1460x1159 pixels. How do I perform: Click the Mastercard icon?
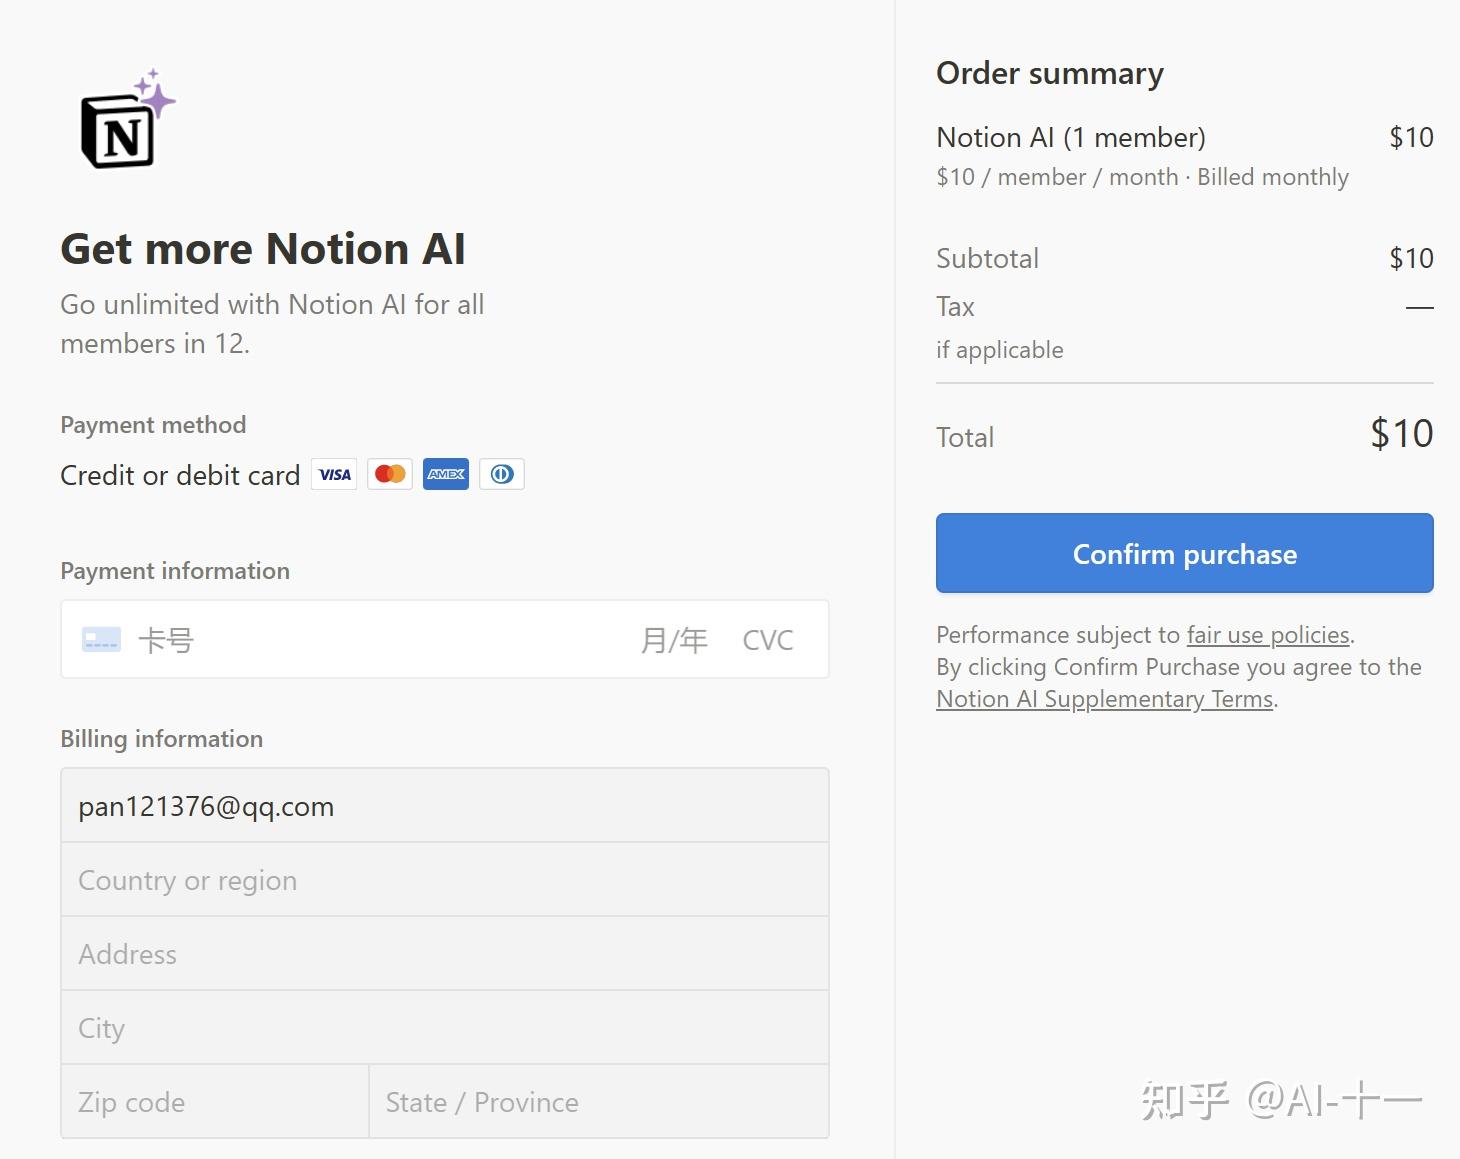point(390,474)
